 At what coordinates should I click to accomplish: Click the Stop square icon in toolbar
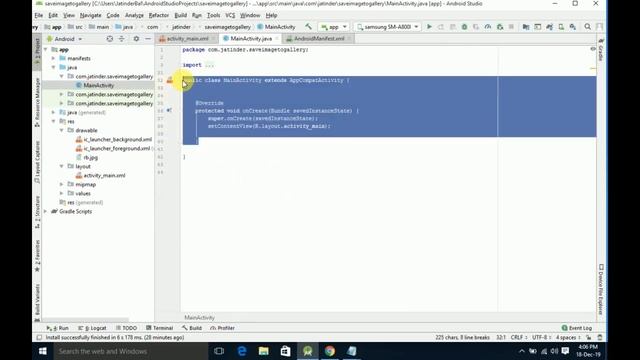click(x=511, y=27)
